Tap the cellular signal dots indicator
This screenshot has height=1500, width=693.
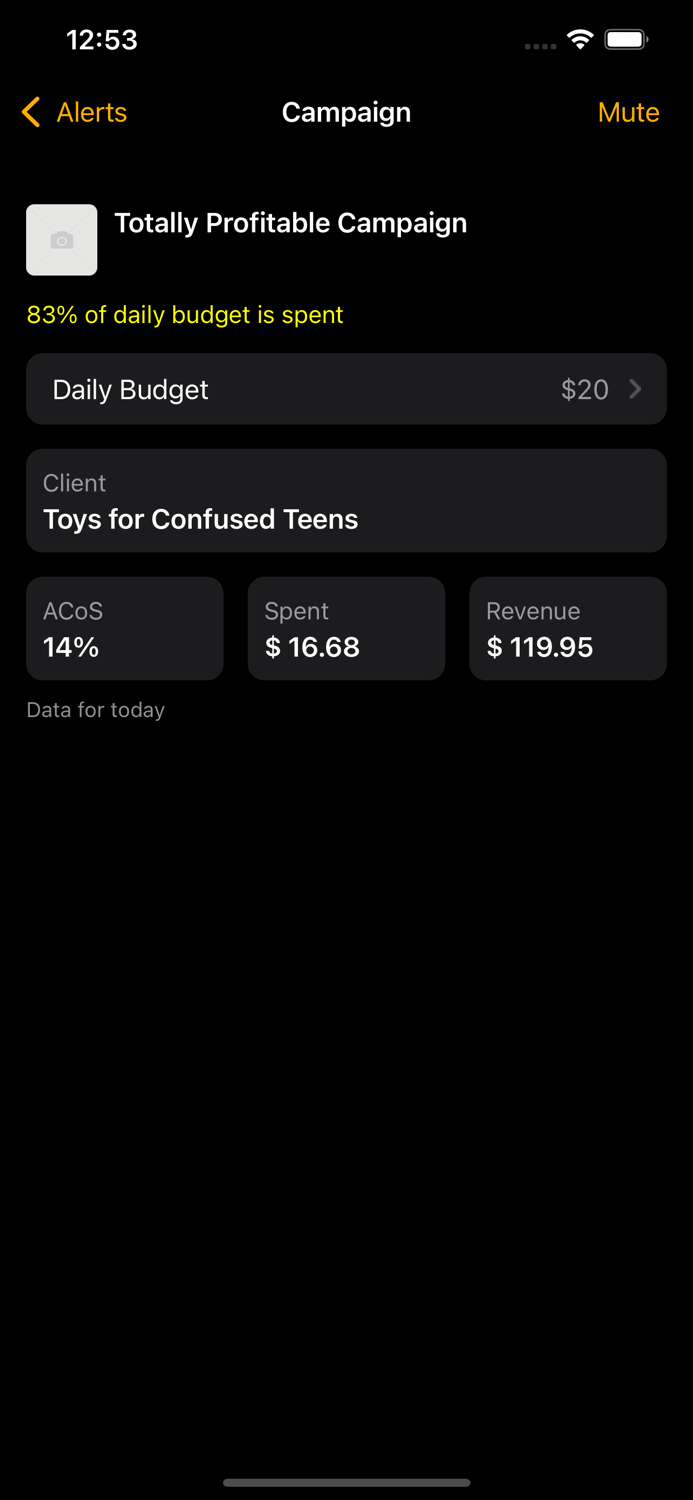coord(540,46)
